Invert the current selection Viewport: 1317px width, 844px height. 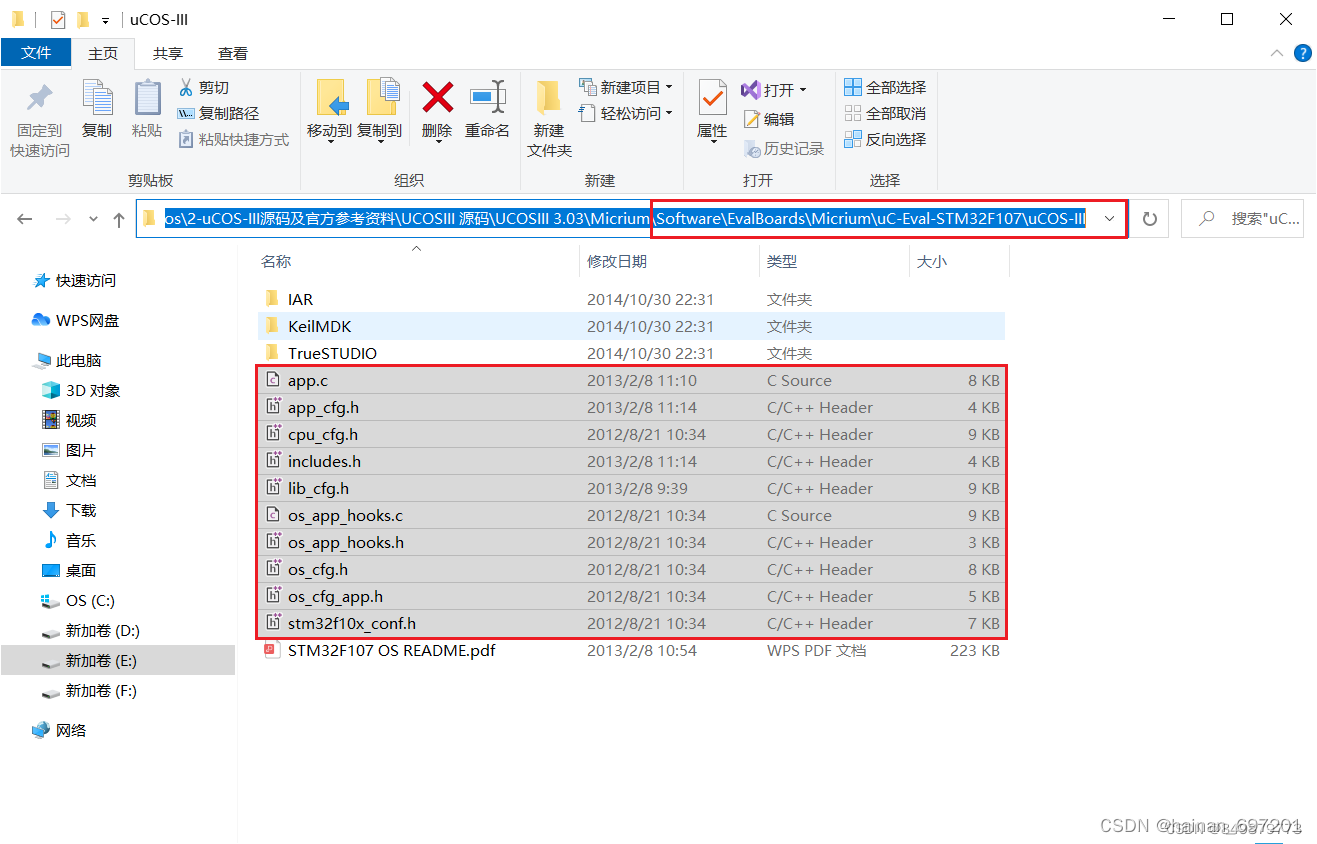point(885,140)
